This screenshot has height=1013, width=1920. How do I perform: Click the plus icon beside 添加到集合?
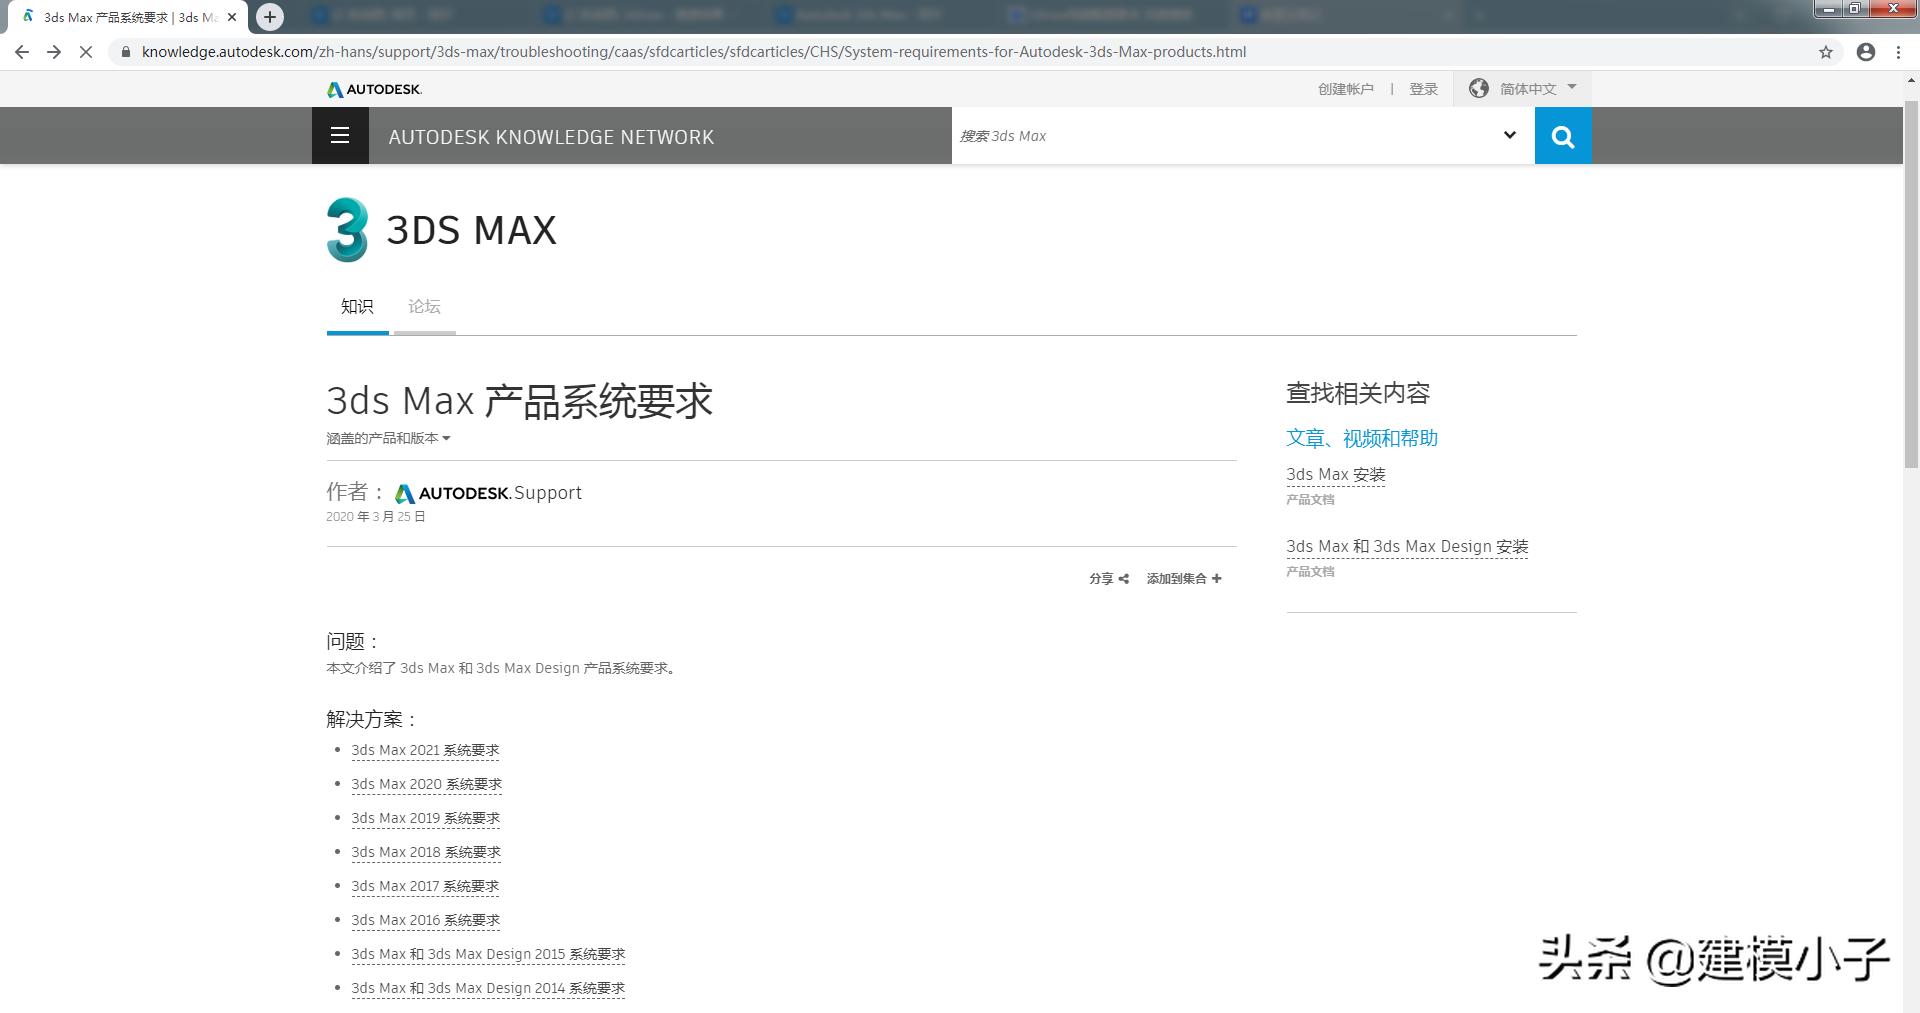1216,578
